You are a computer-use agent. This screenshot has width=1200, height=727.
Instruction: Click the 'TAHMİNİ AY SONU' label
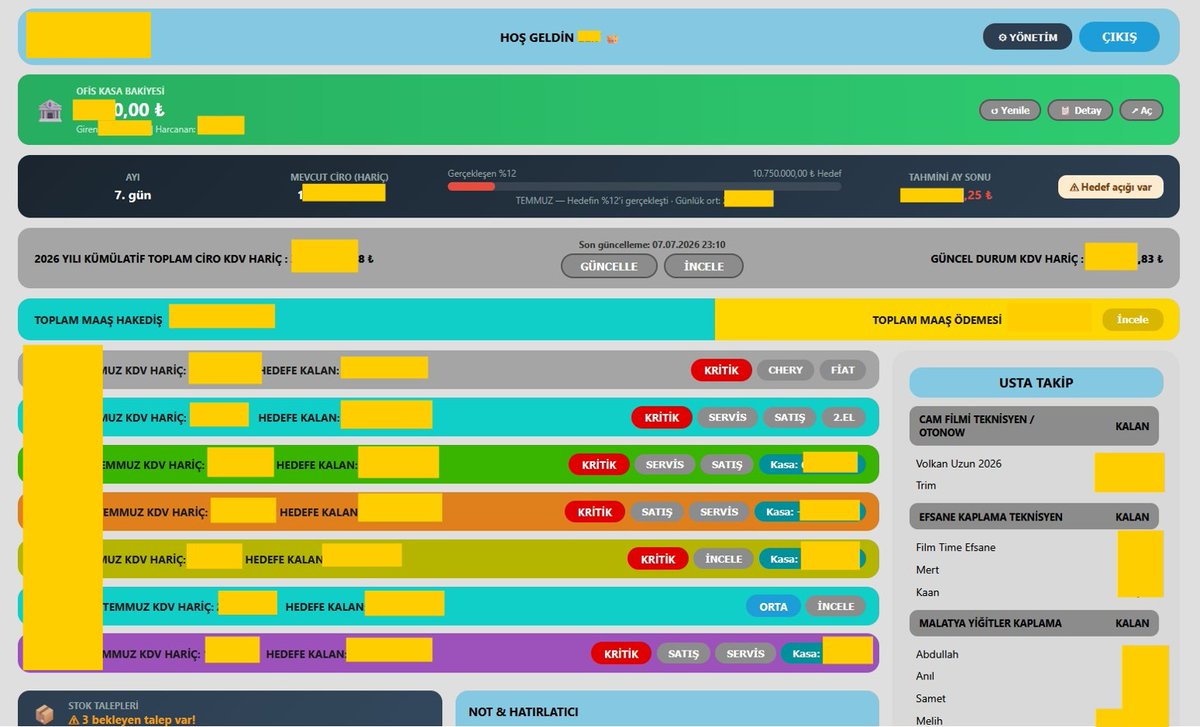point(949,177)
